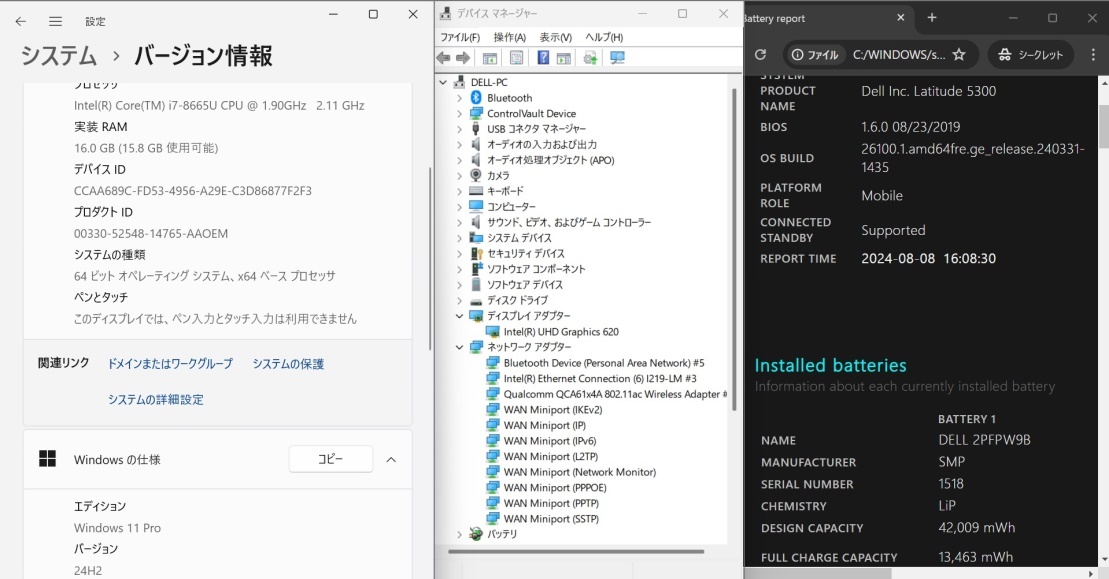The width and height of the screenshot is (1109, 579).
Task: Scan for hardware changes via the monitor icon
Action: tap(617, 58)
